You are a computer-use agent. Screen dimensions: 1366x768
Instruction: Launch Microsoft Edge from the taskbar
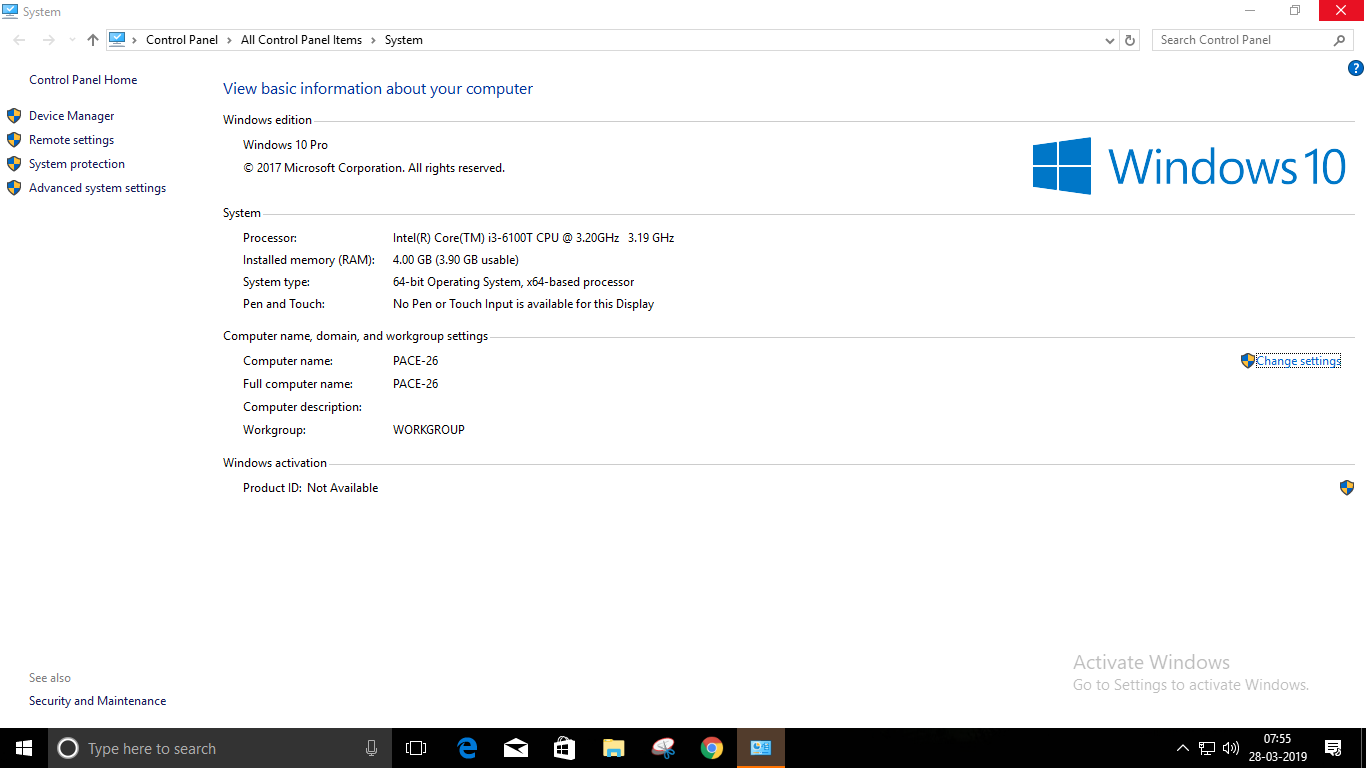tap(467, 748)
